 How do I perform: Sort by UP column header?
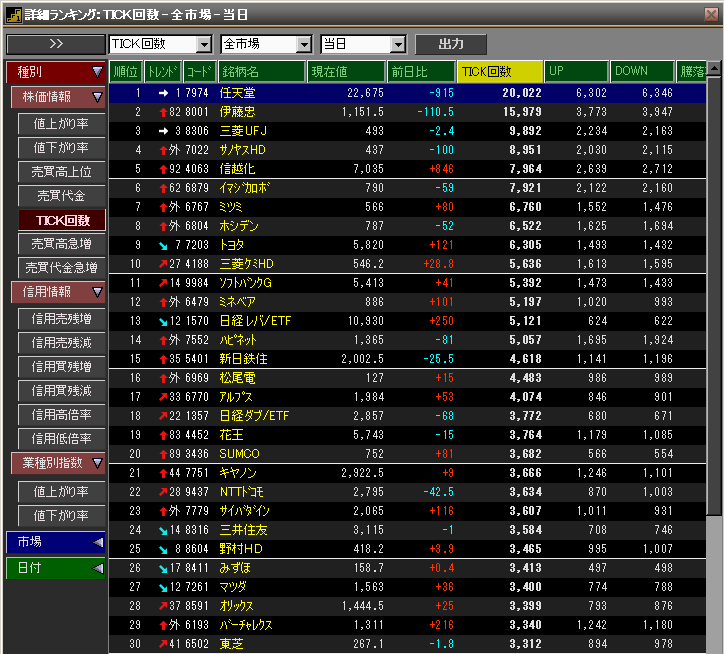[576, 72]
